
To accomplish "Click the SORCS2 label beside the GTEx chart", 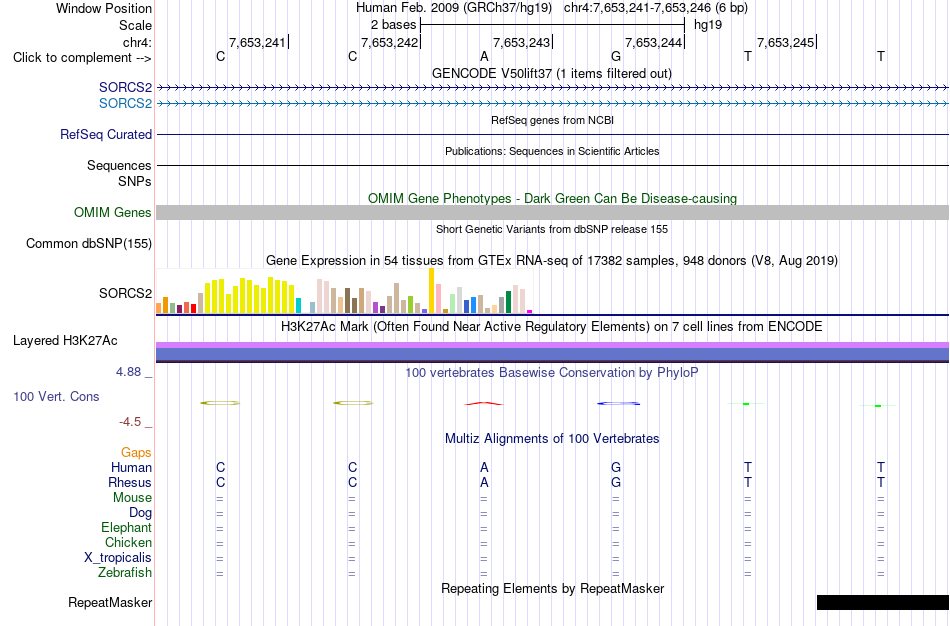I will [125, 293].
